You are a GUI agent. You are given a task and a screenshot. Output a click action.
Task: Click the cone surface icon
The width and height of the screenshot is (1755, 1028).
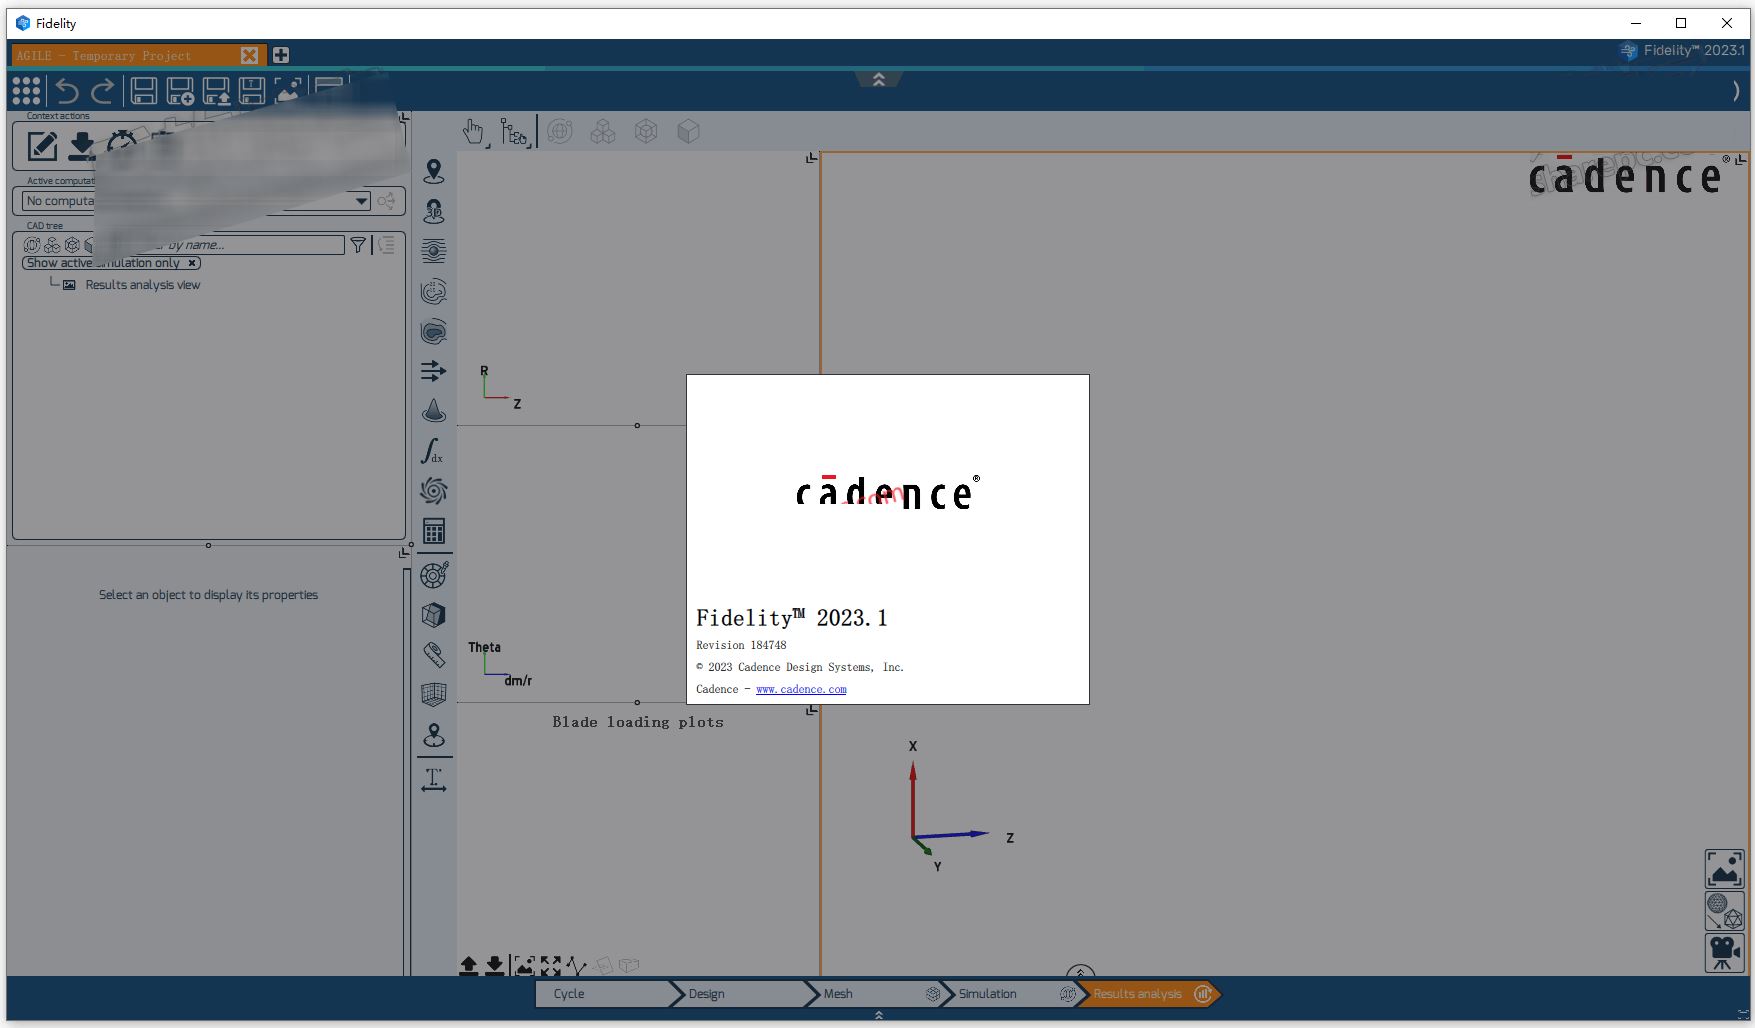click(434, 411)
